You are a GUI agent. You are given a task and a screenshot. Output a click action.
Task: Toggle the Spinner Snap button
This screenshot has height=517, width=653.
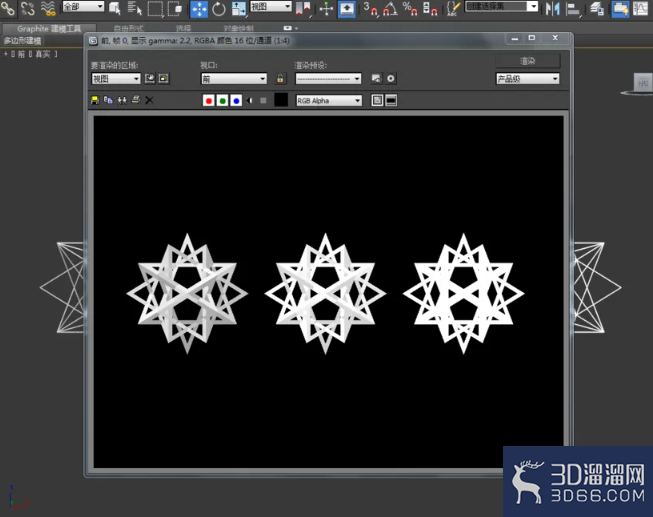[x=430, y=8]
